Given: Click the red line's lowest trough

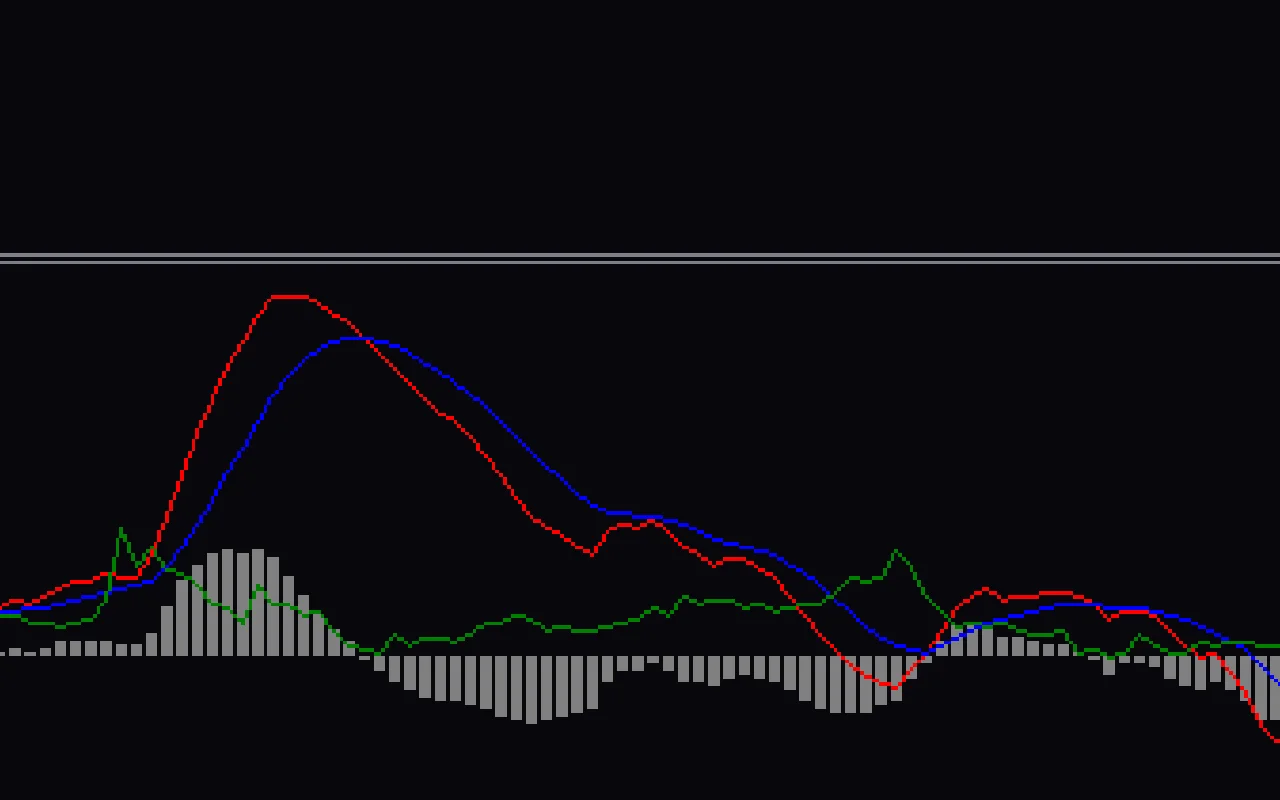Looking at the screenshot, I should 895,686.
